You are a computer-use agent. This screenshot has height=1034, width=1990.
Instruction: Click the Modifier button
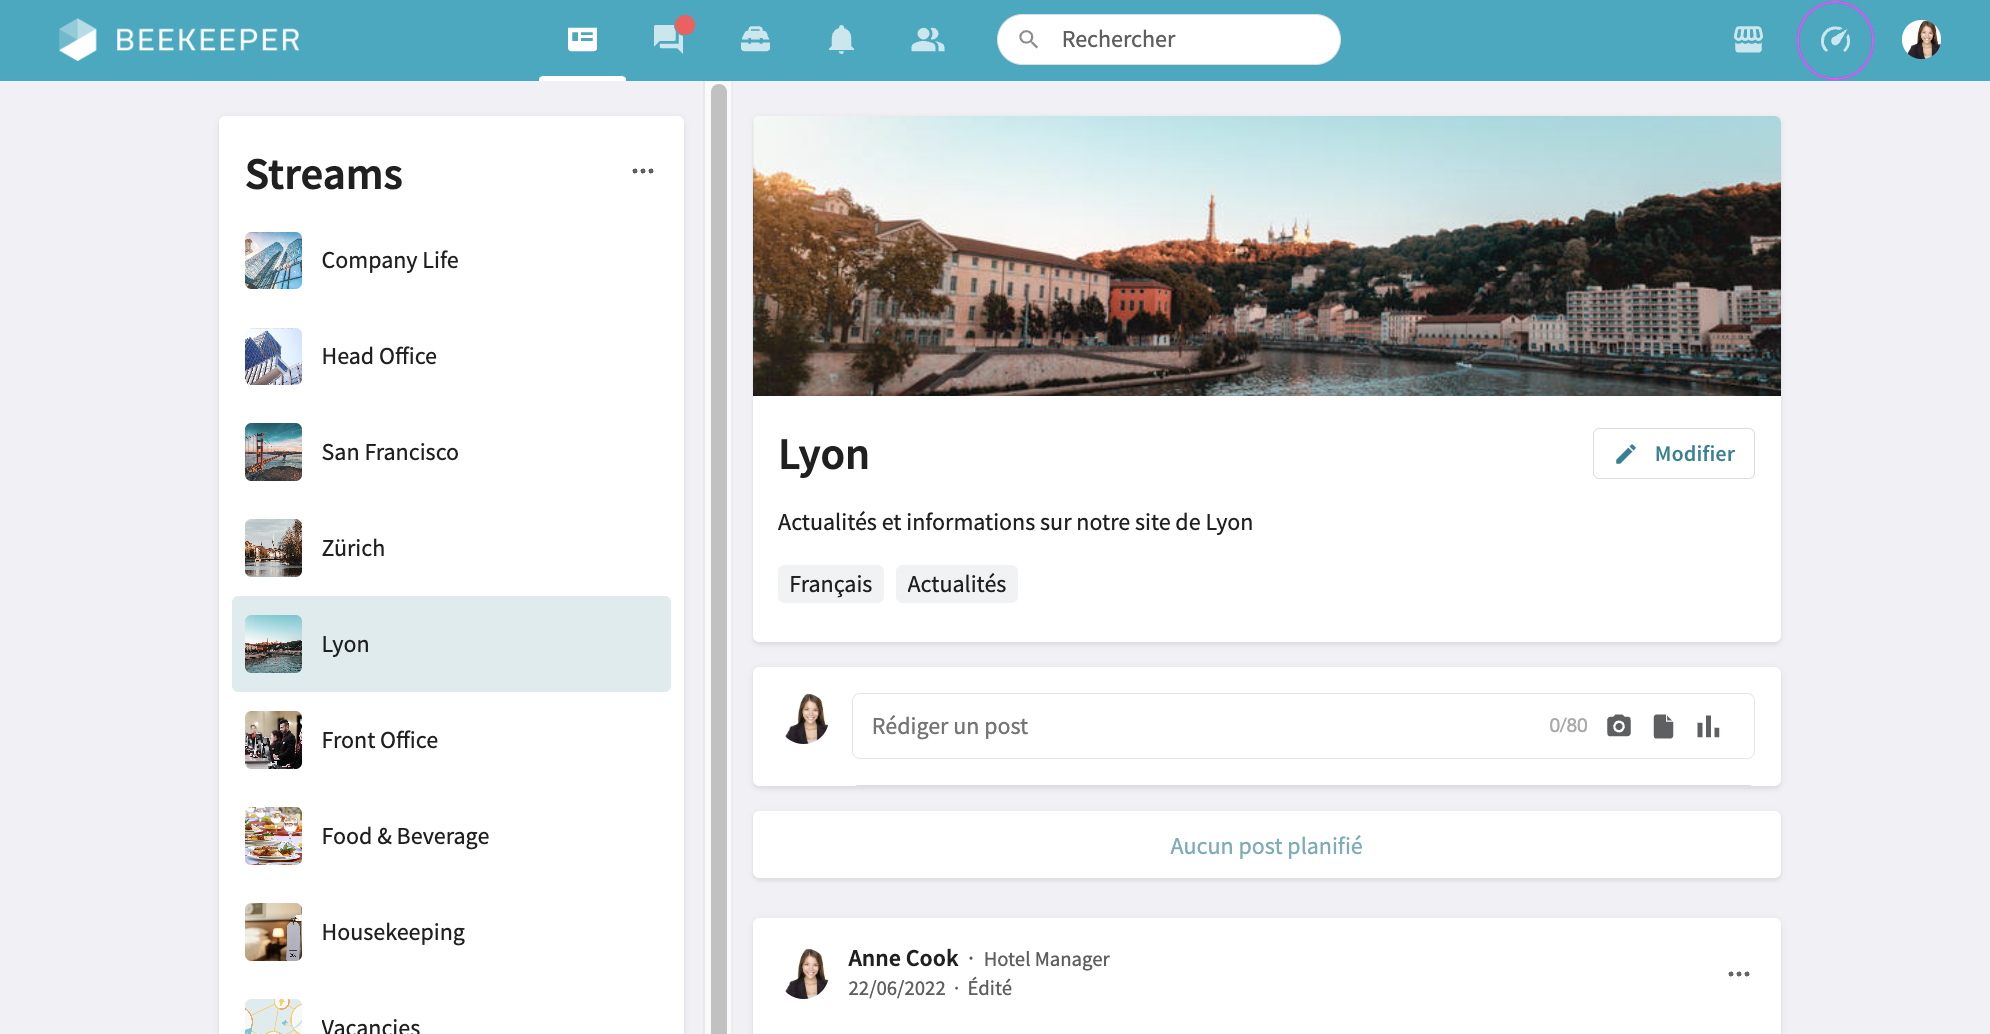tap(1673, 454)
